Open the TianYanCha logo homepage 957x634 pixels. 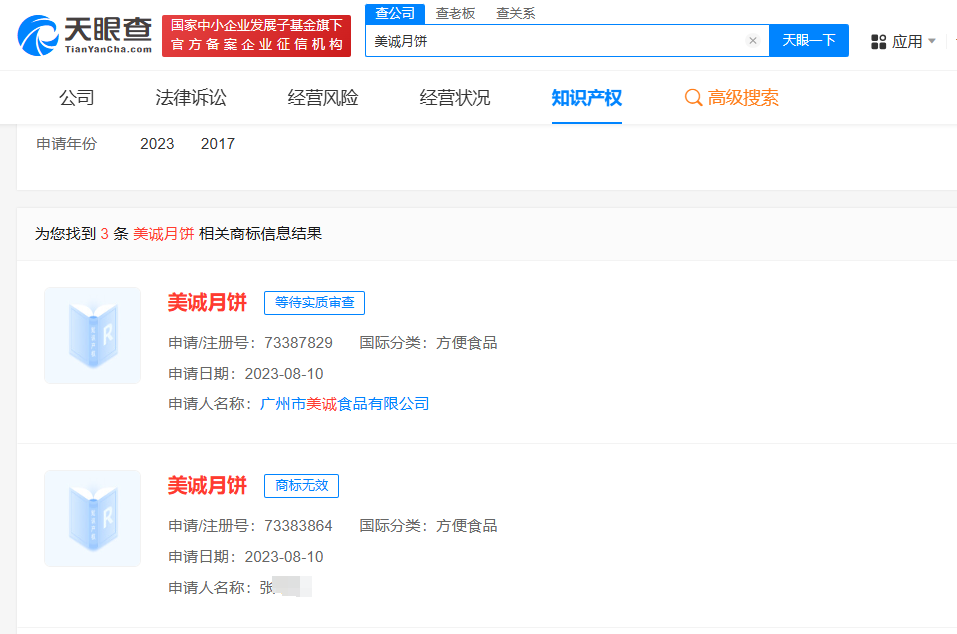click(85, 35)
